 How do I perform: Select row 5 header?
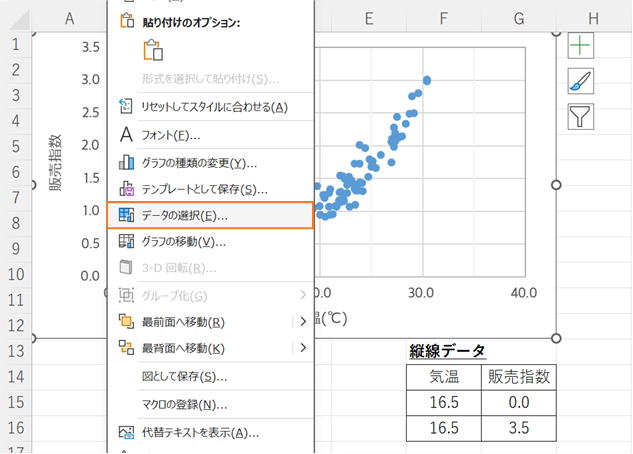click(15, 146)
